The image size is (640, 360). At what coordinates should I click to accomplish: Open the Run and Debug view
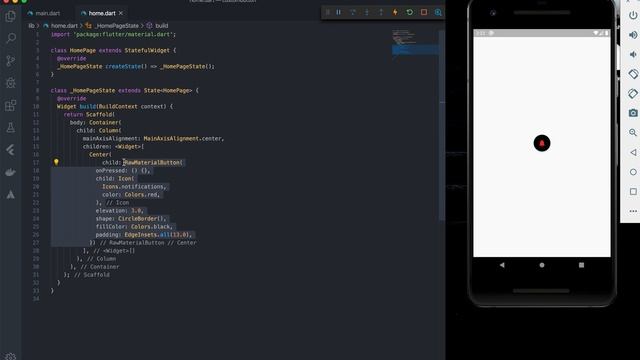pos(11,83)
